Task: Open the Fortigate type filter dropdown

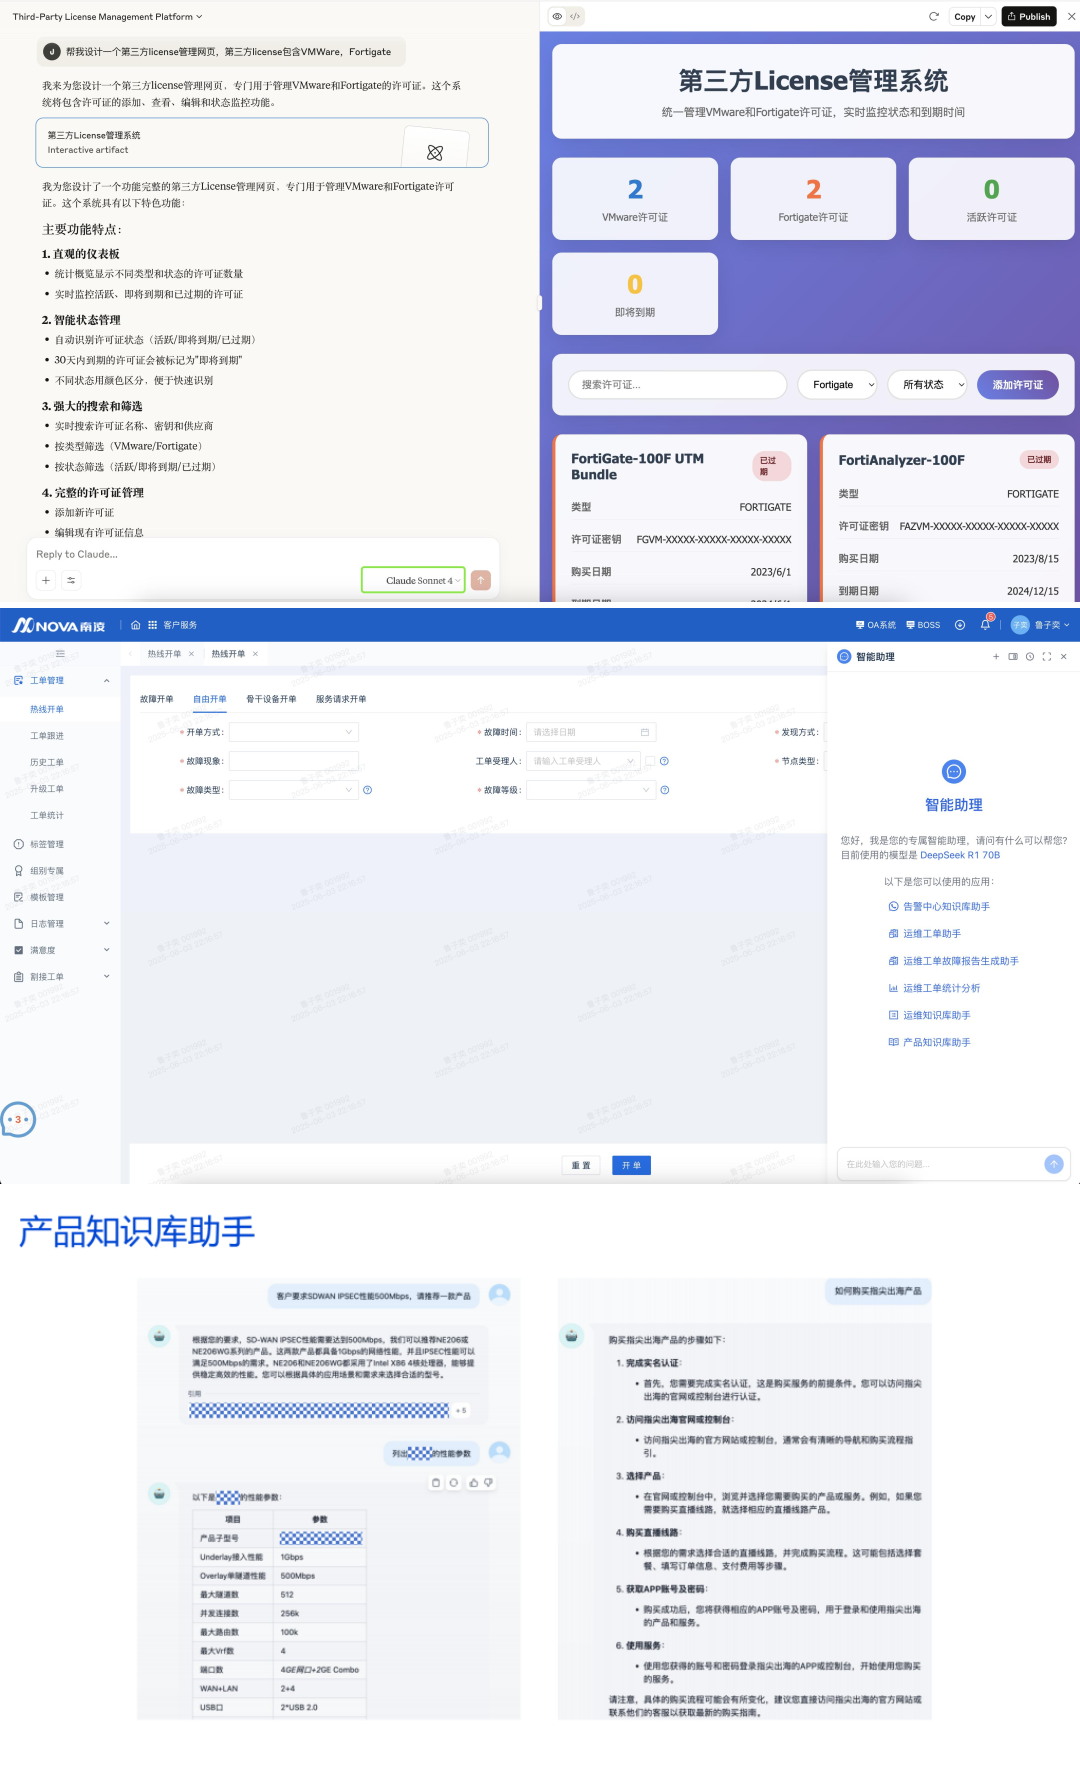Action: coord(837,385)
